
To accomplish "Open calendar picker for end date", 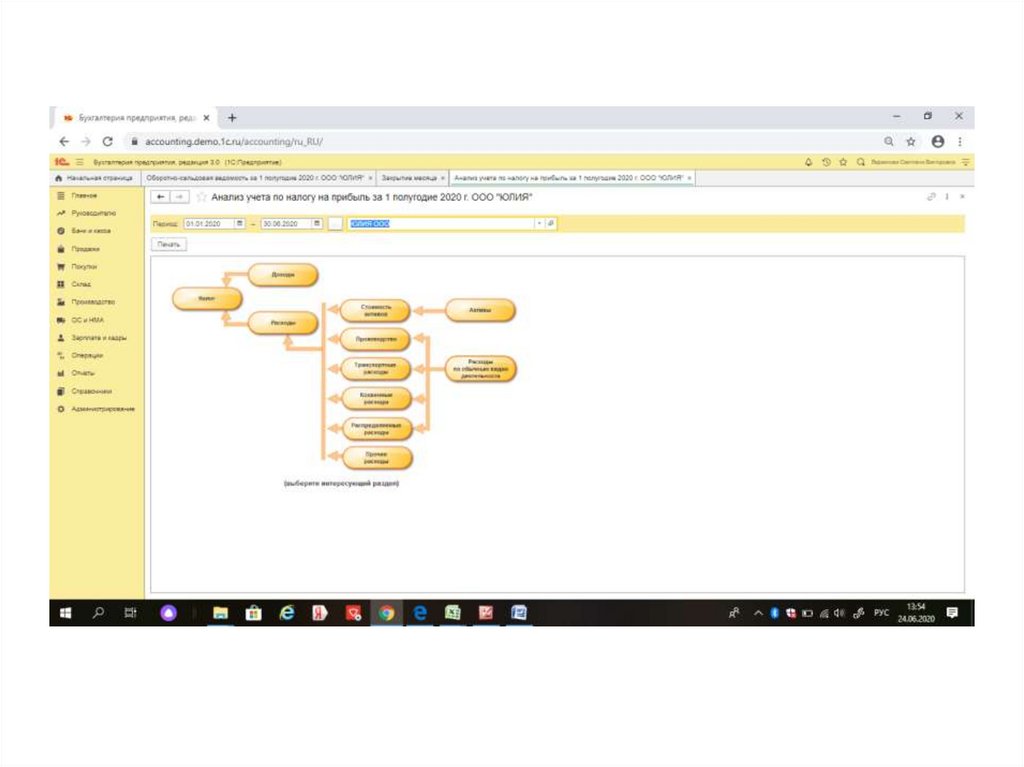I will pyautogui.click(x=316, y=224).
